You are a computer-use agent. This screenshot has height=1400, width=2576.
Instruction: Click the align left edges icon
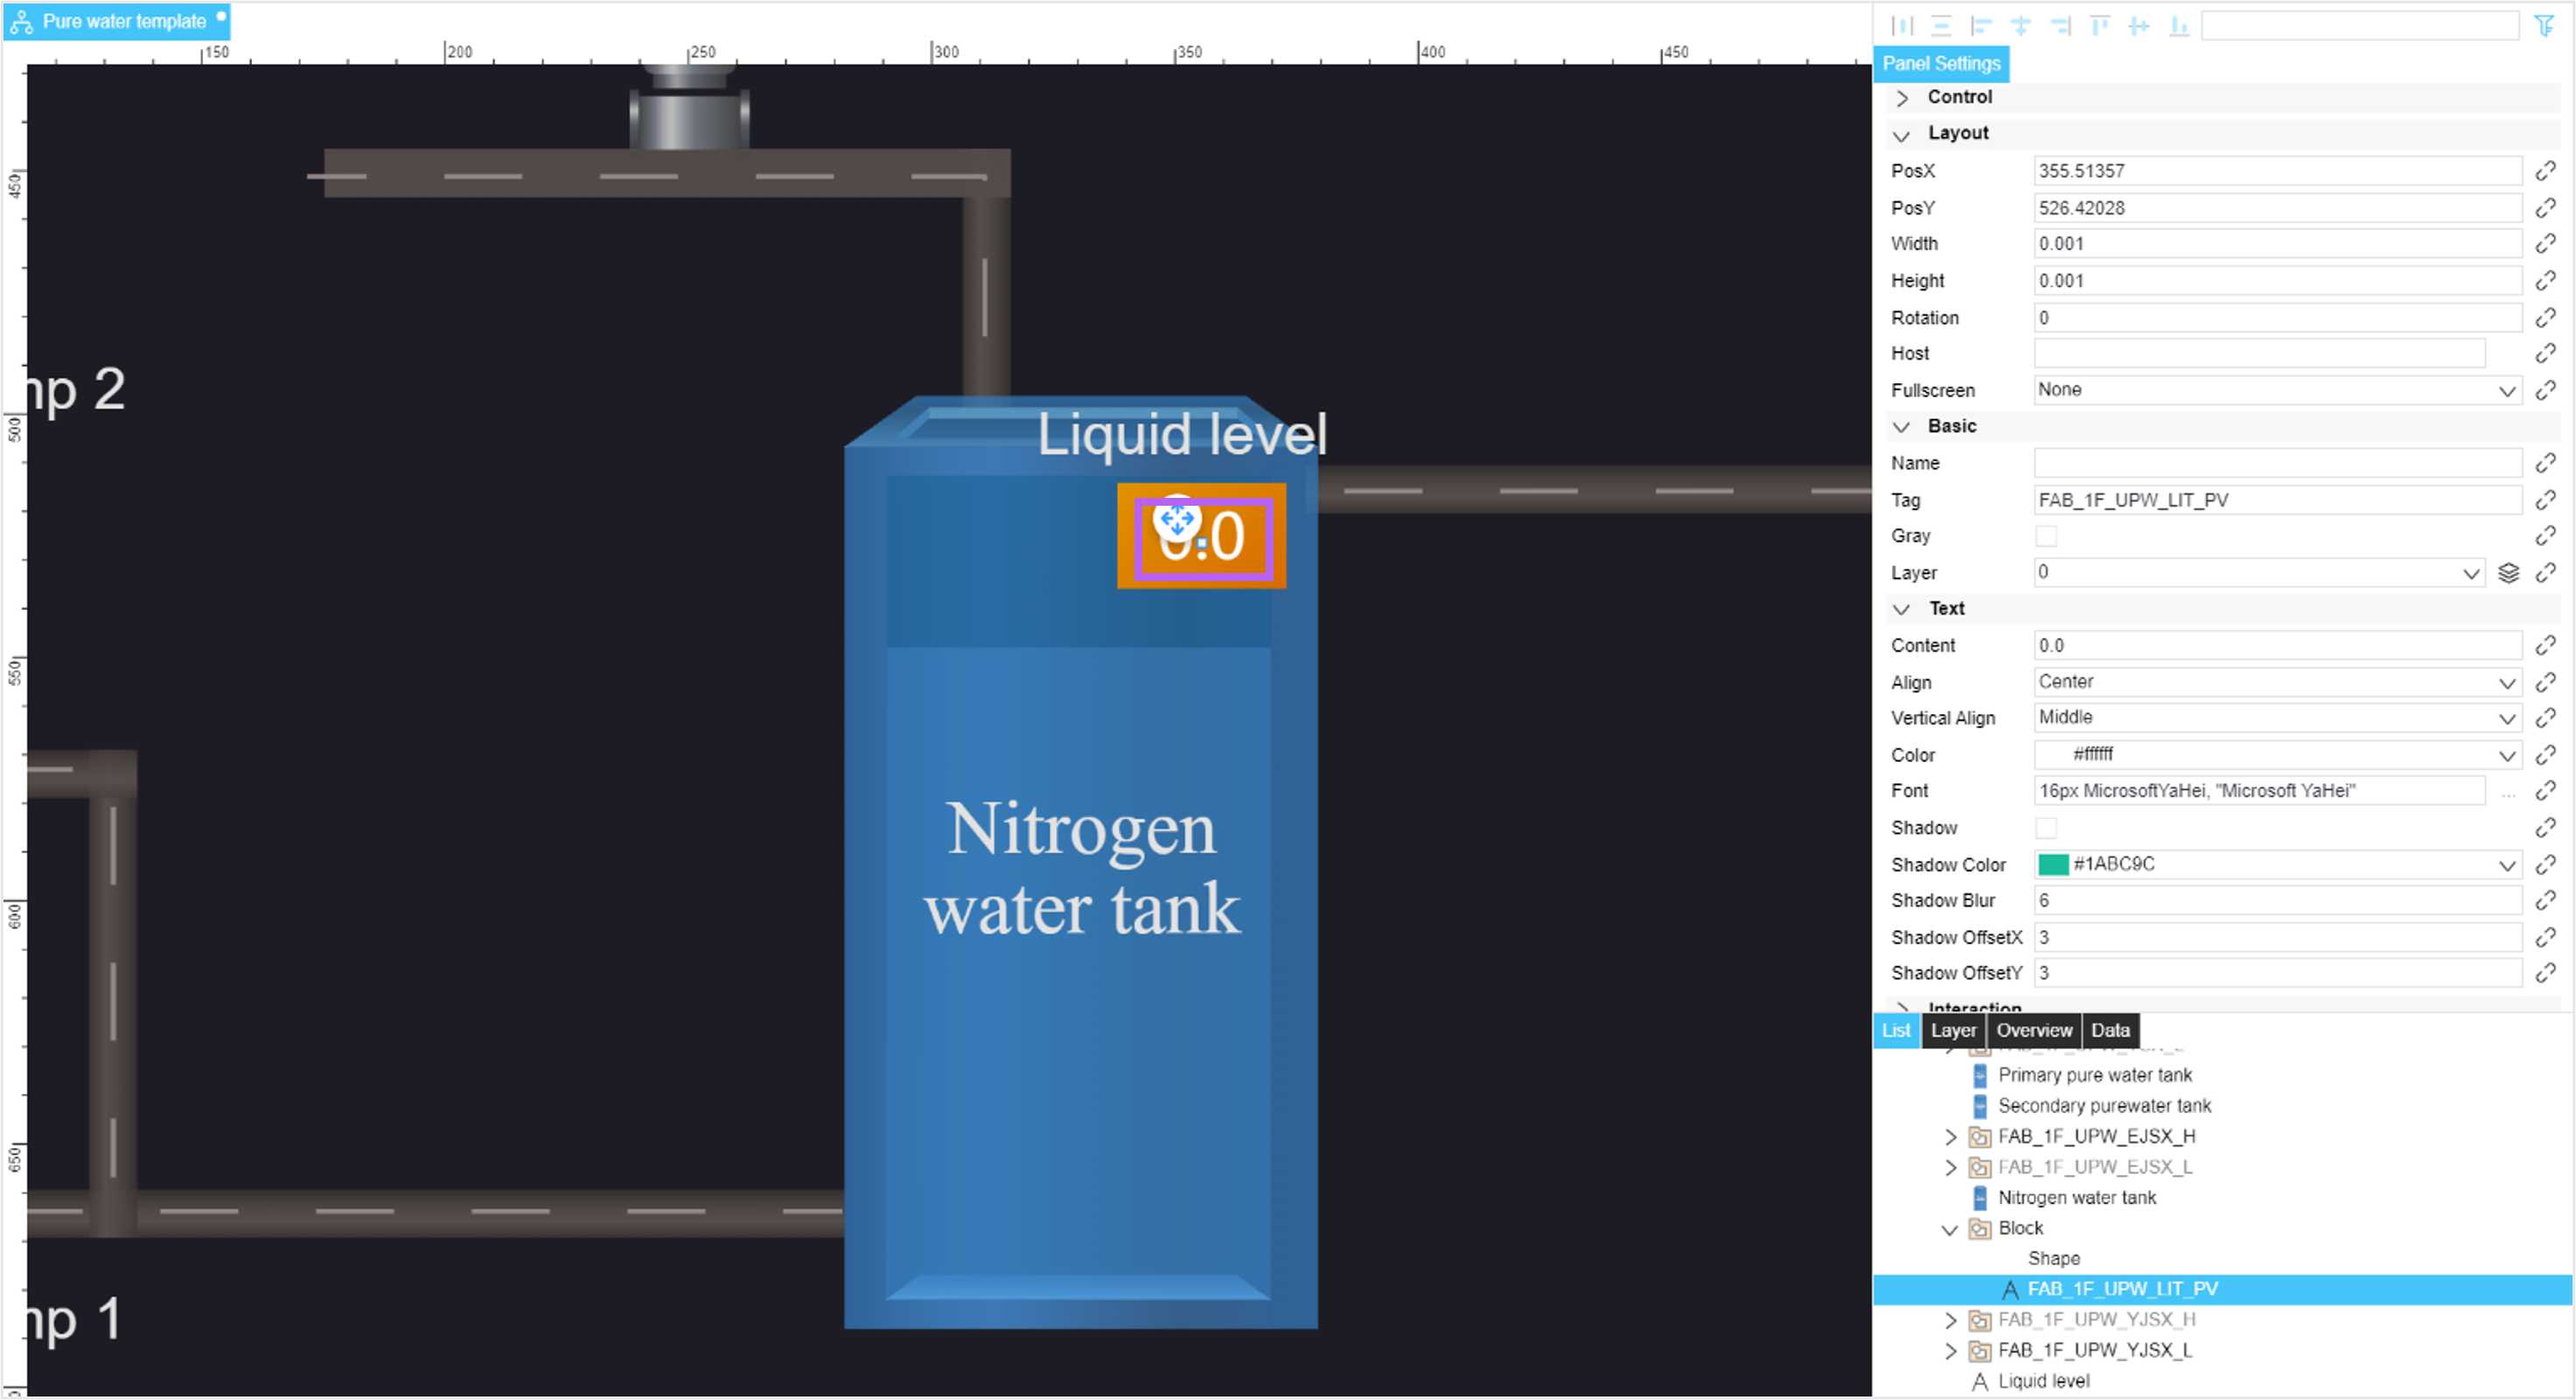click(1981, 26)
